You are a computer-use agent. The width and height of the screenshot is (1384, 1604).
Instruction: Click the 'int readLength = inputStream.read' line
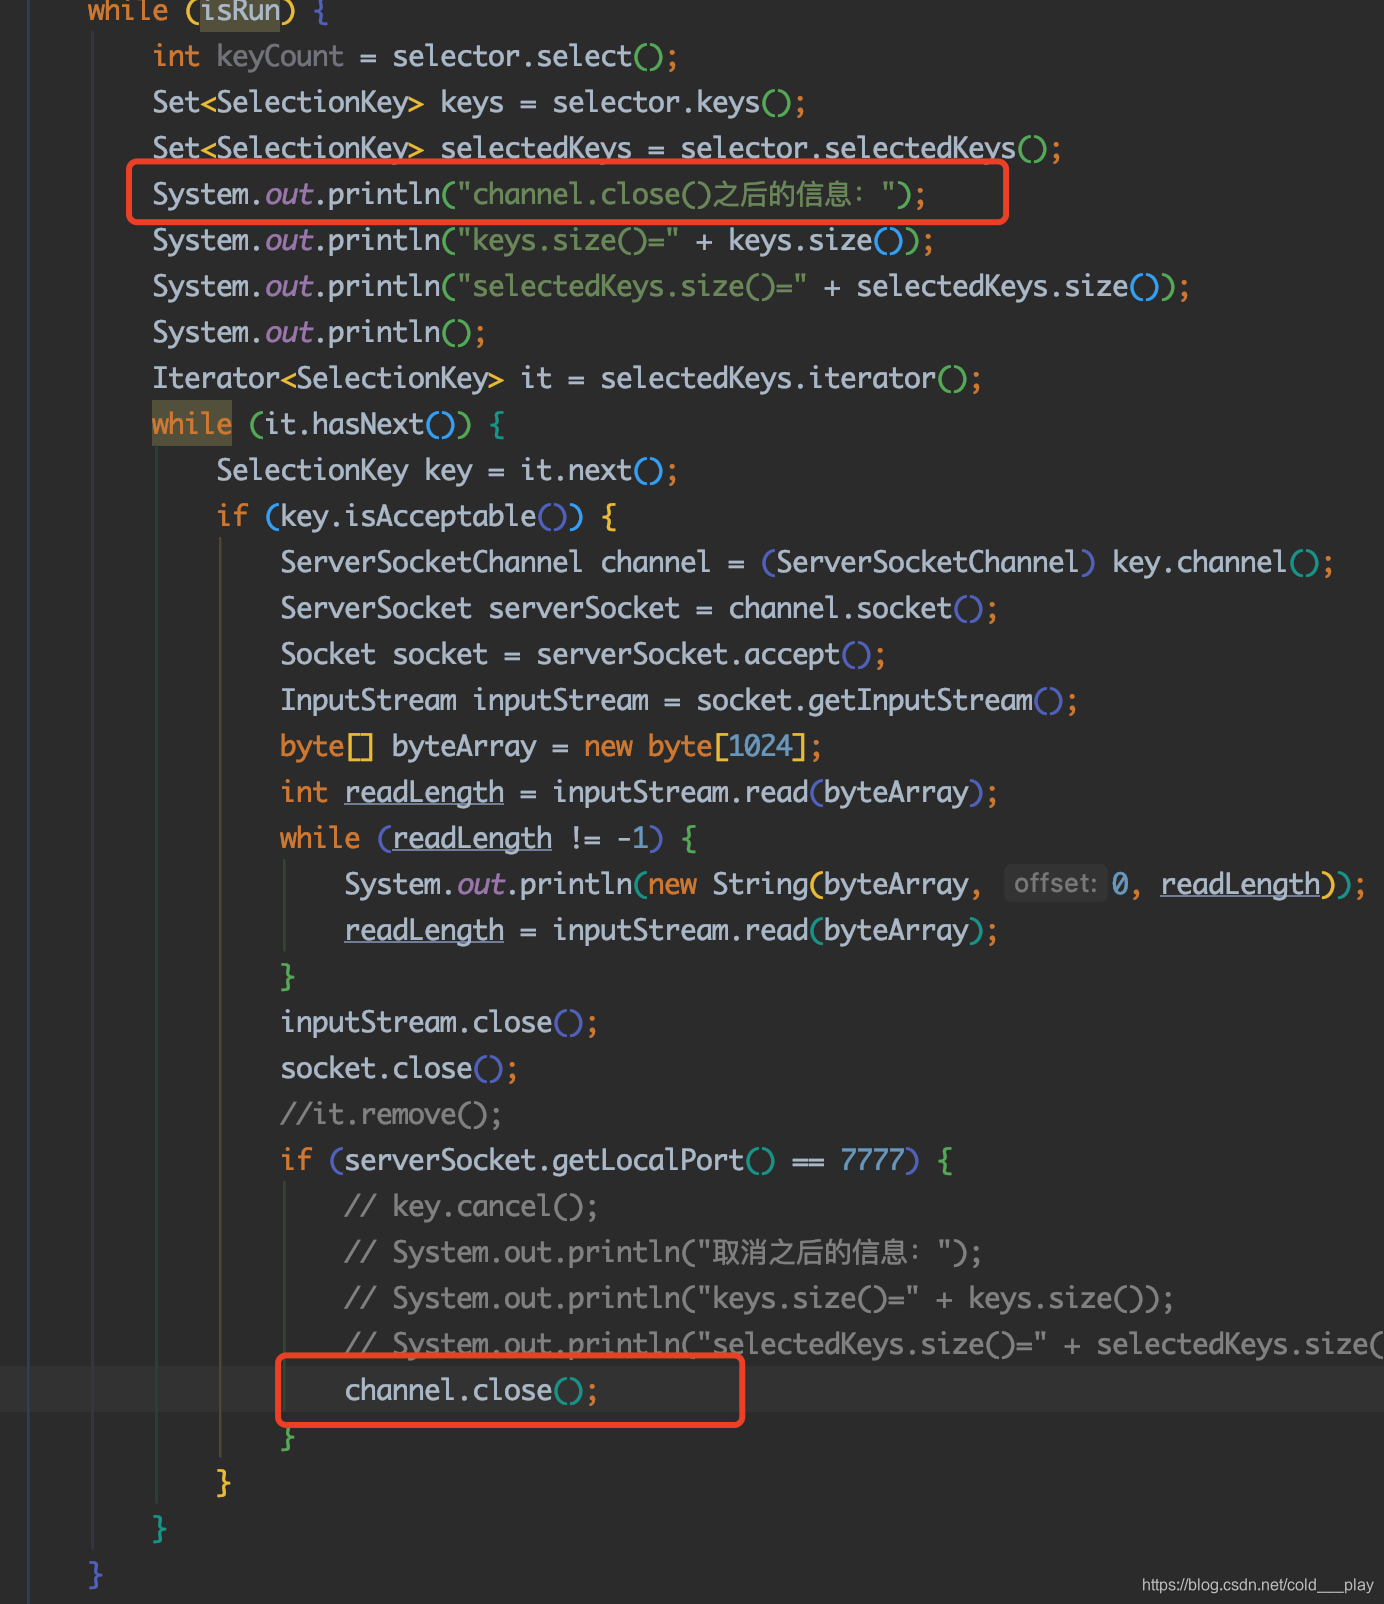639,793
